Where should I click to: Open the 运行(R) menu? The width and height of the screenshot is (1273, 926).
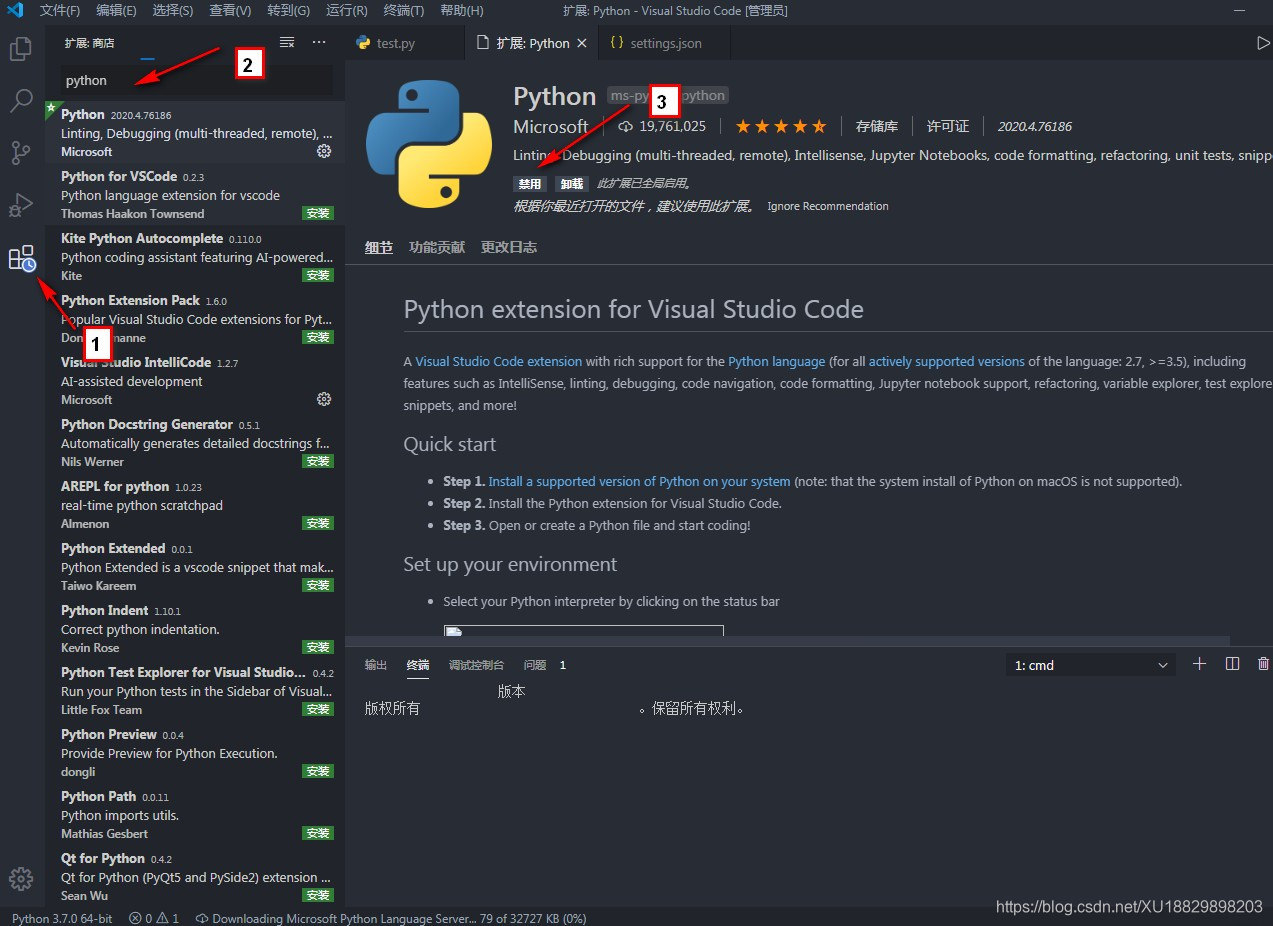click(346, 10)
